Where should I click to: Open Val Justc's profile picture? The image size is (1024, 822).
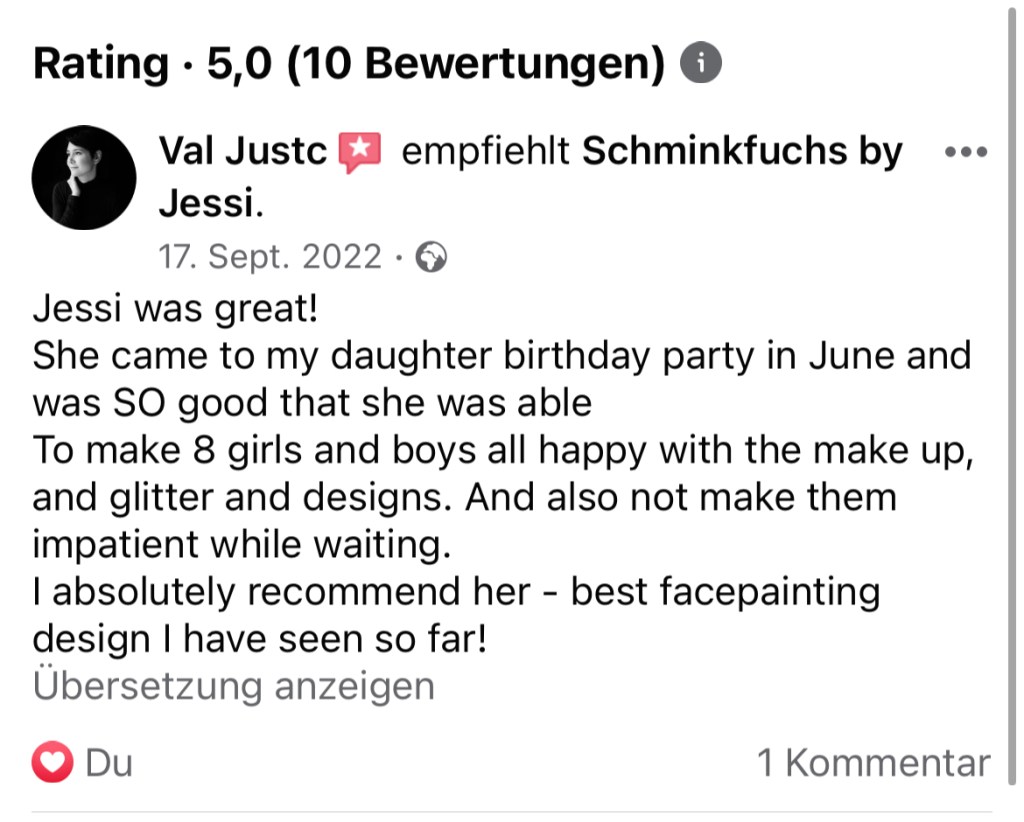(x=84, y=177)
